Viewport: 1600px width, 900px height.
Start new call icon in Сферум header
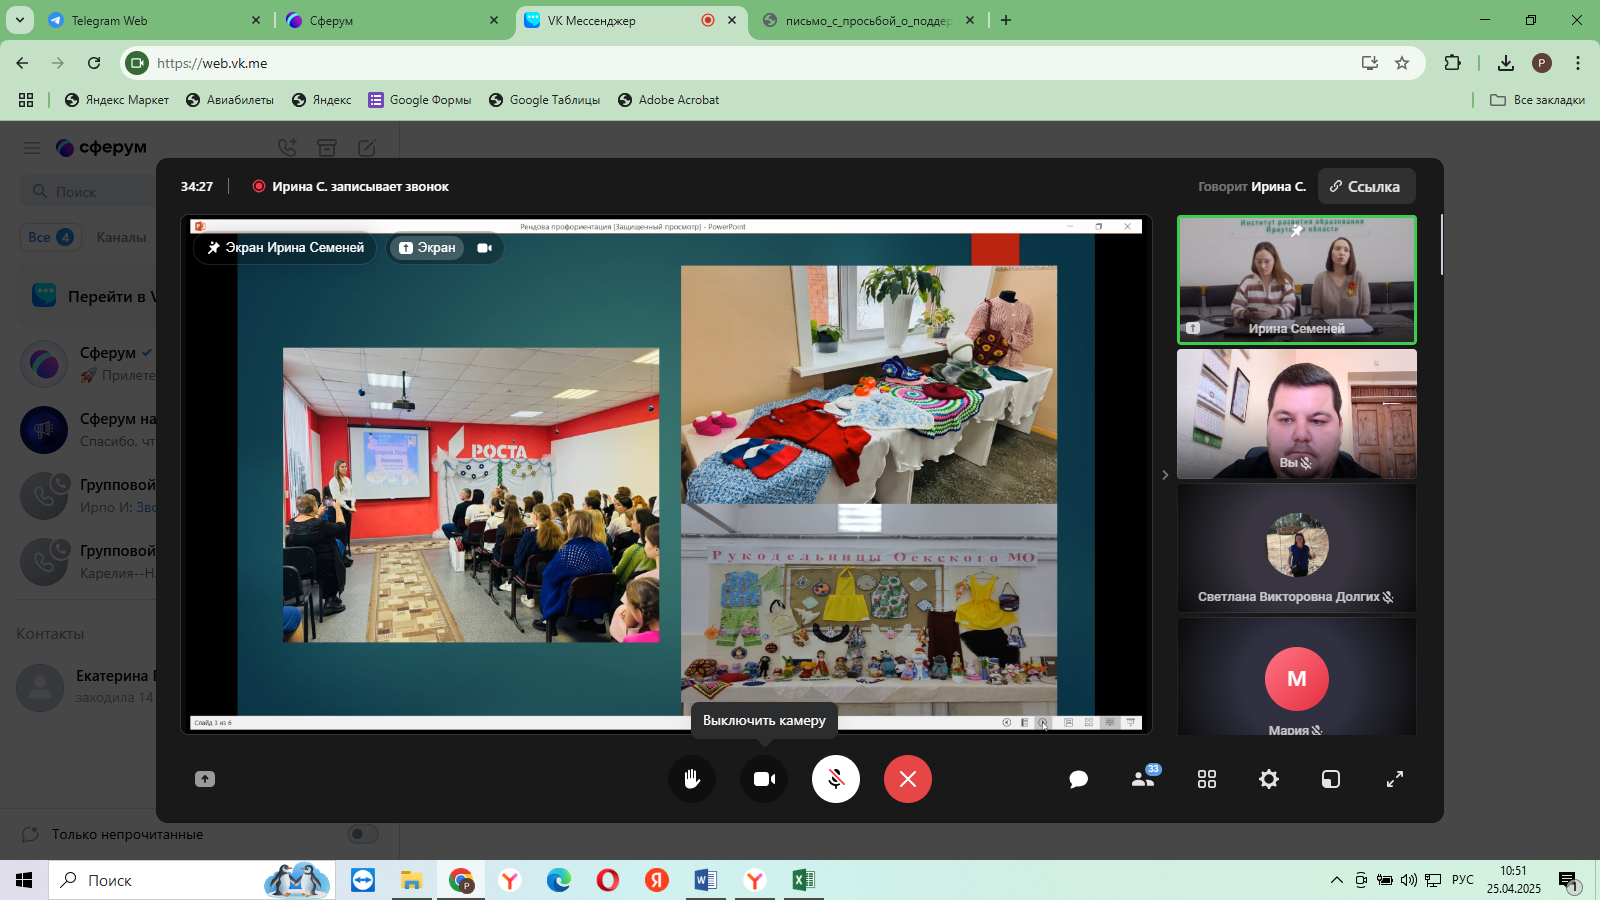coord(287,148)
